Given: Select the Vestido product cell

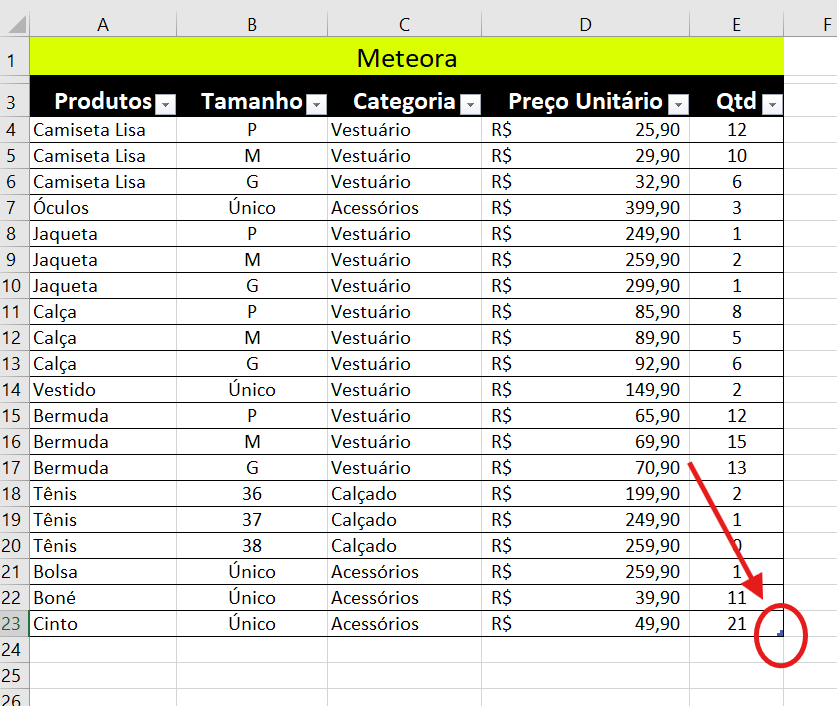Looking at the screenshot, I should pyautogui.click(x=103, y=390).
